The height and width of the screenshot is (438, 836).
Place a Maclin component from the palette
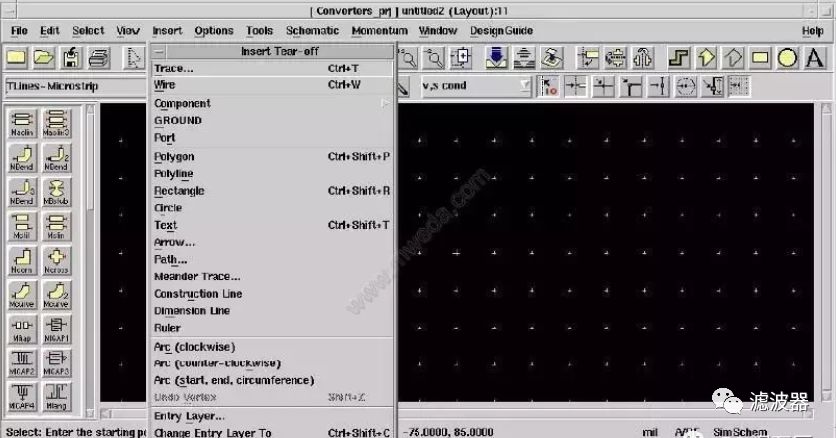(22, 123)
